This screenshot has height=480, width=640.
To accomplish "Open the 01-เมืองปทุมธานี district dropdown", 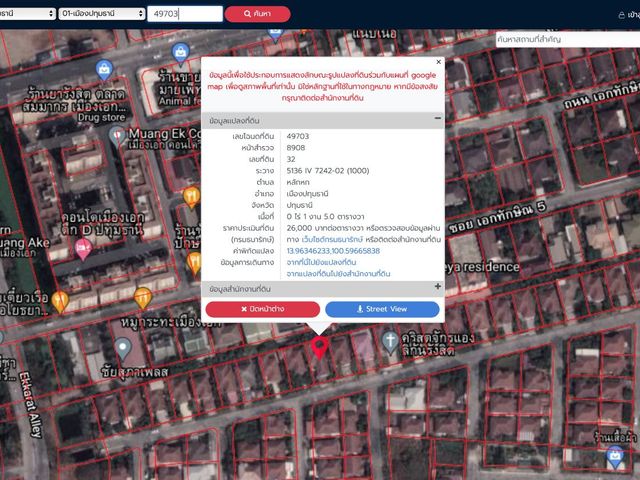I will tap(102, 13).
